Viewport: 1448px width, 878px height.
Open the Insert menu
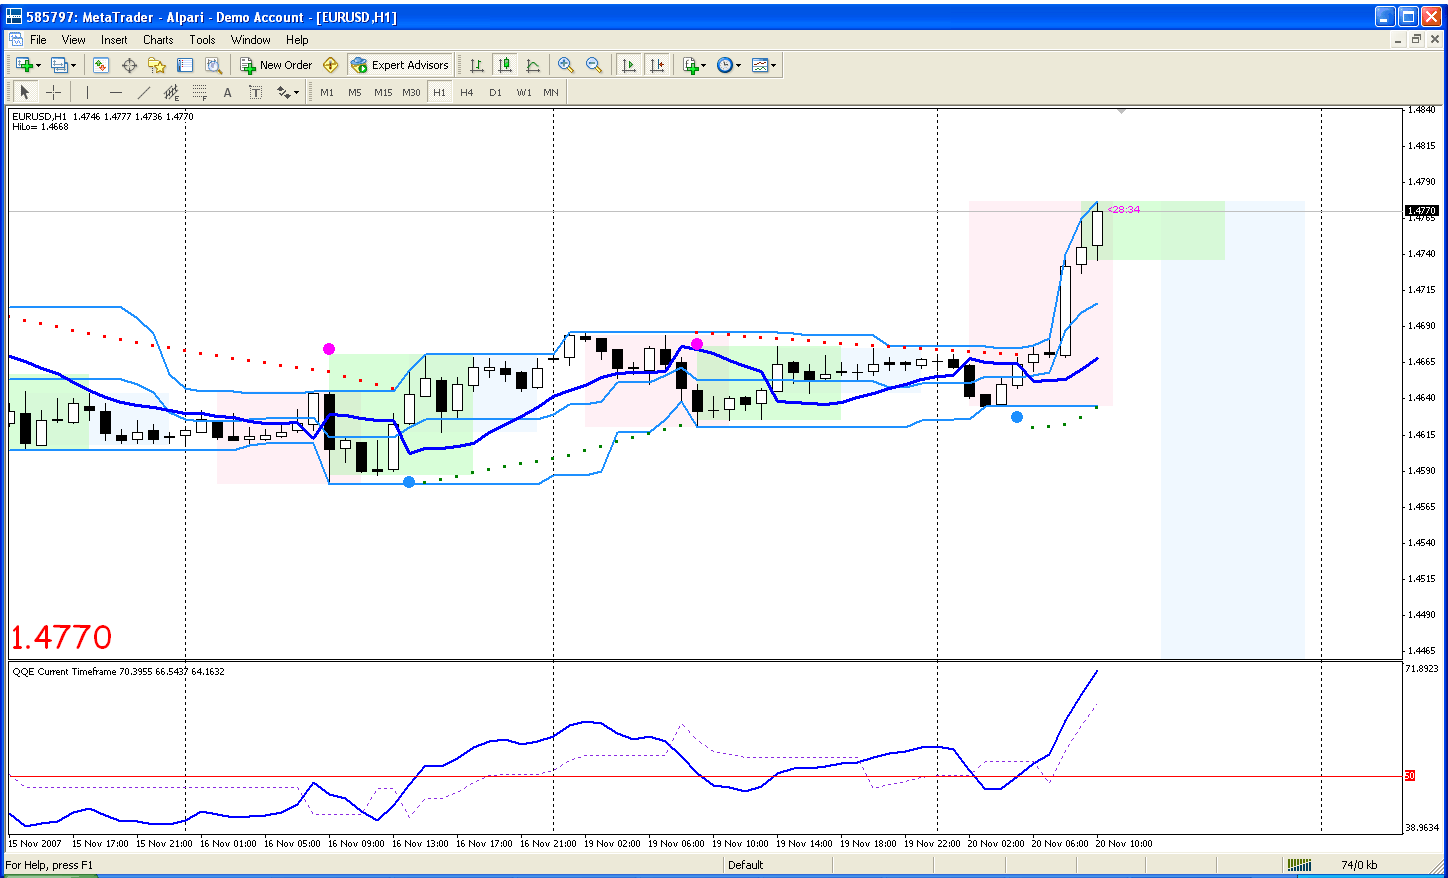click(114, 40)
